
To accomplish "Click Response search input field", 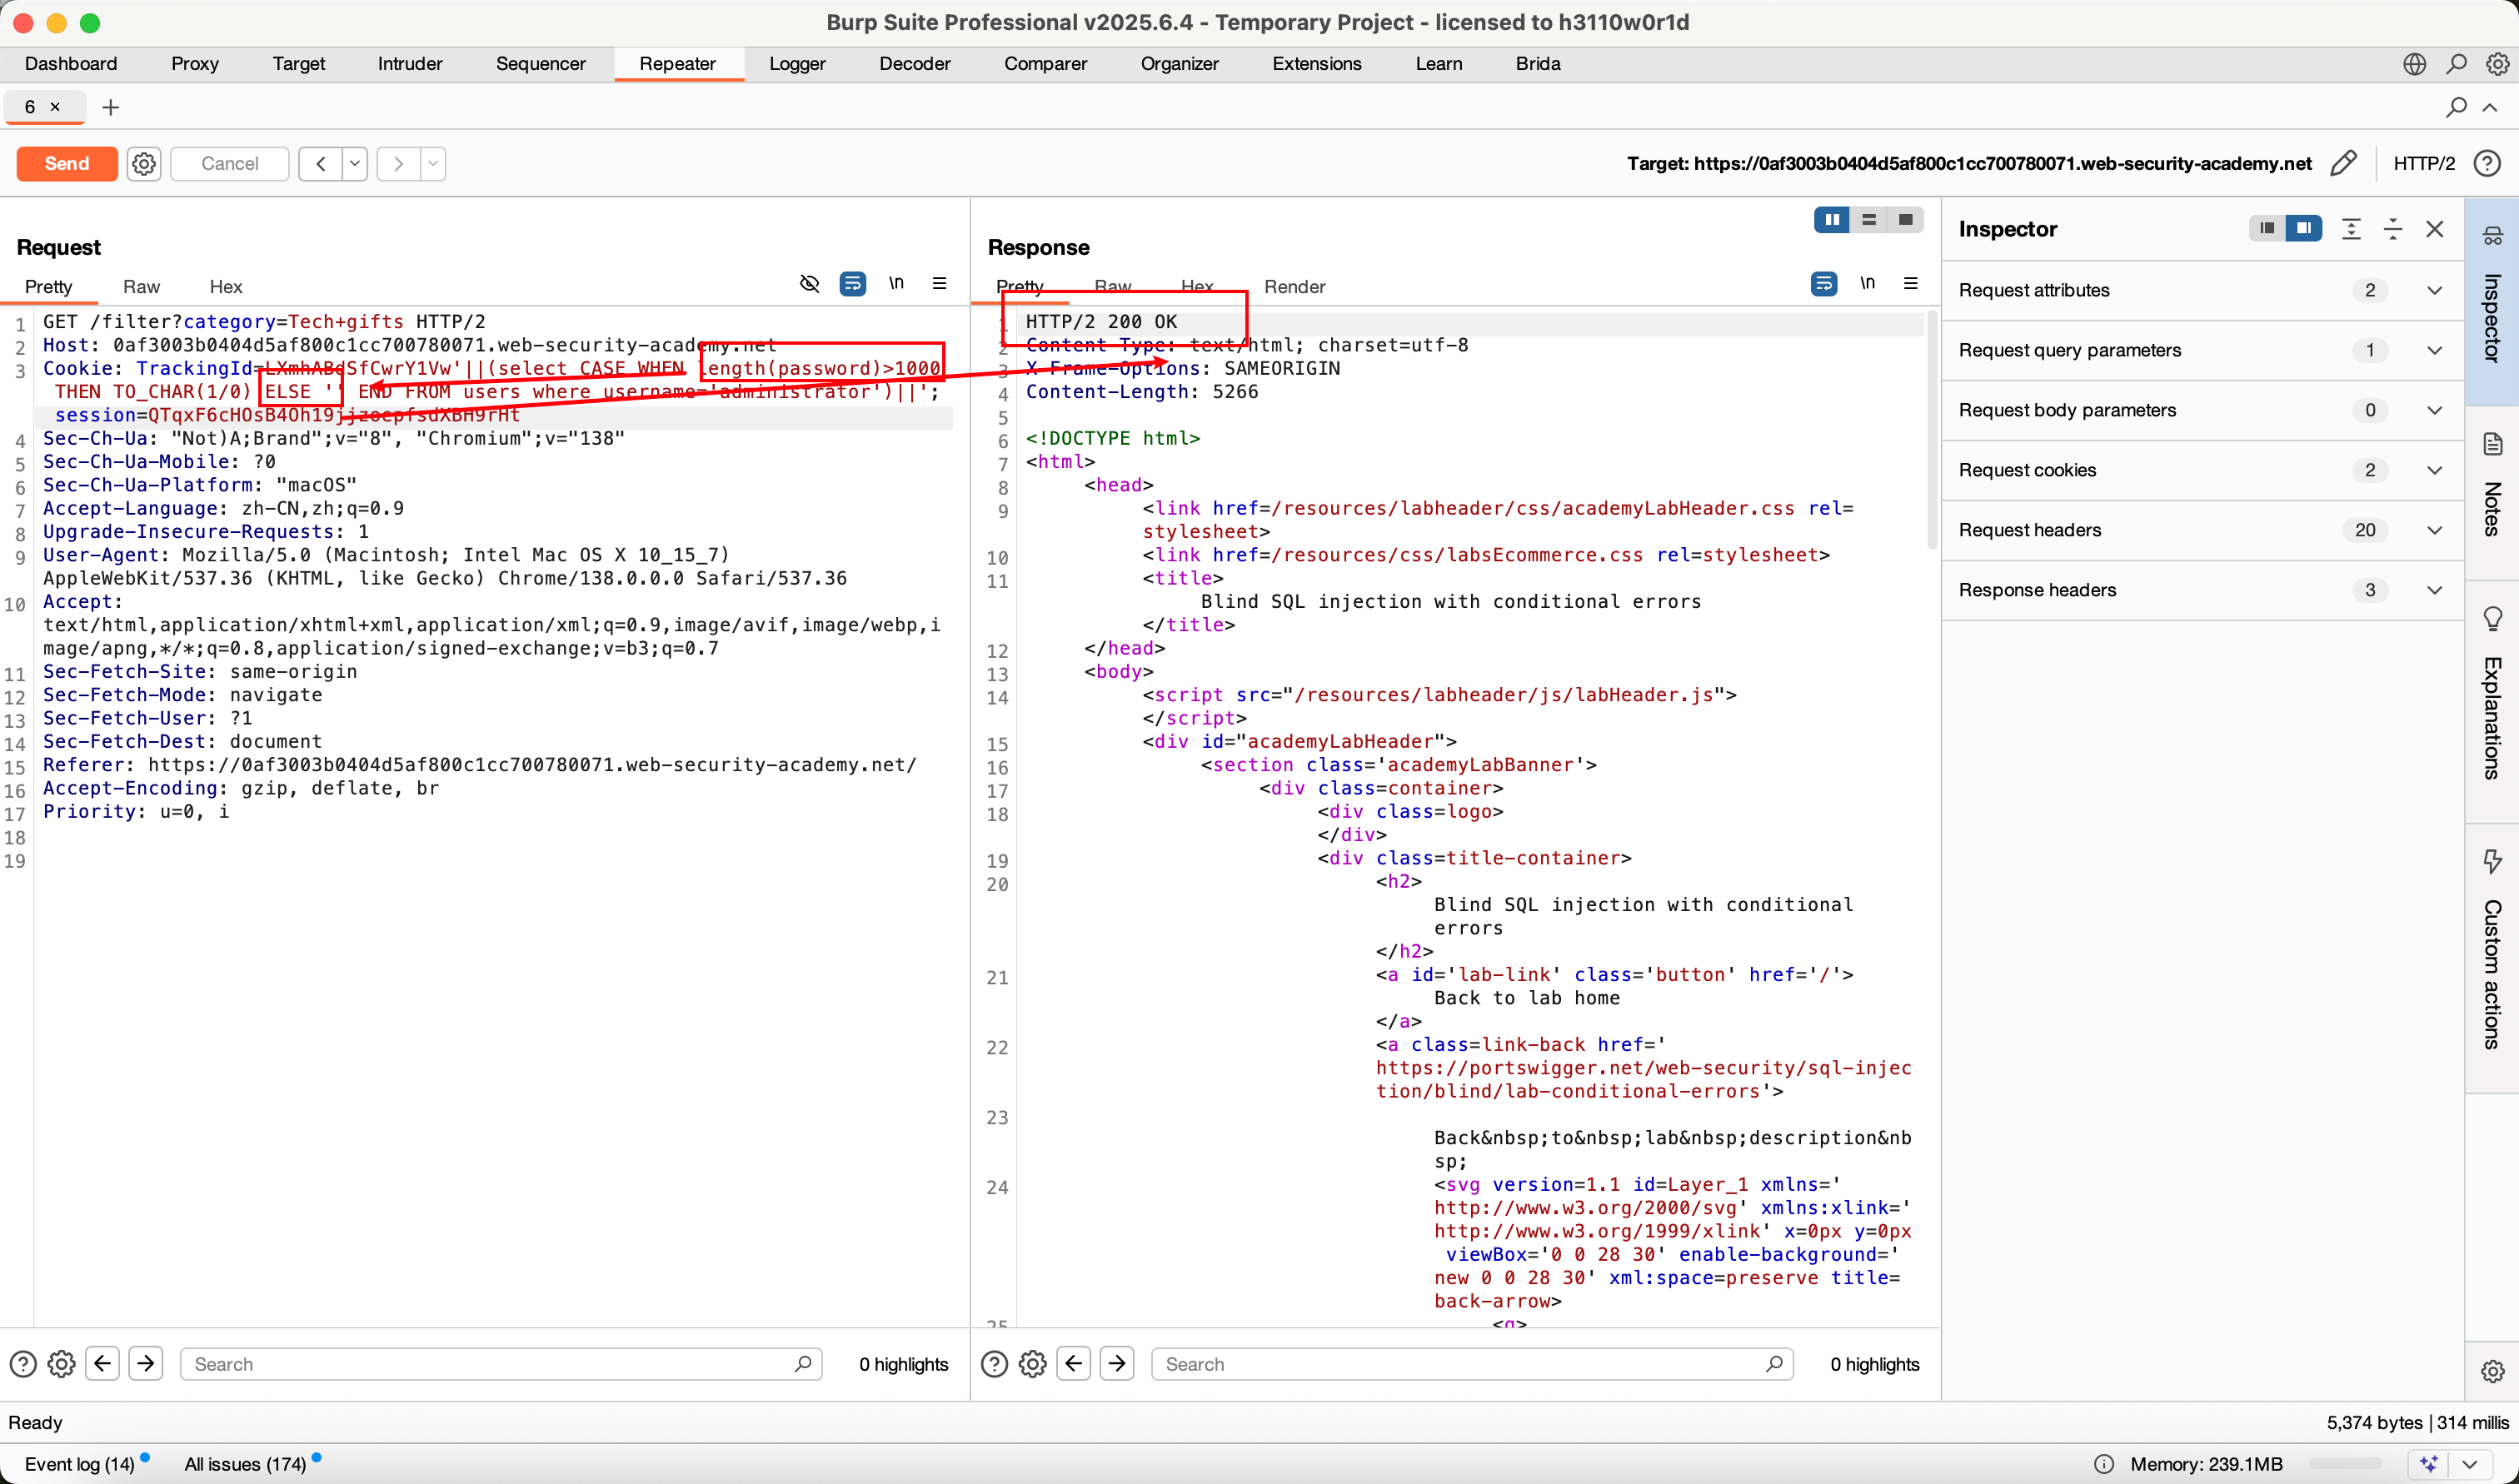I will click(x=1472, y=1364).
